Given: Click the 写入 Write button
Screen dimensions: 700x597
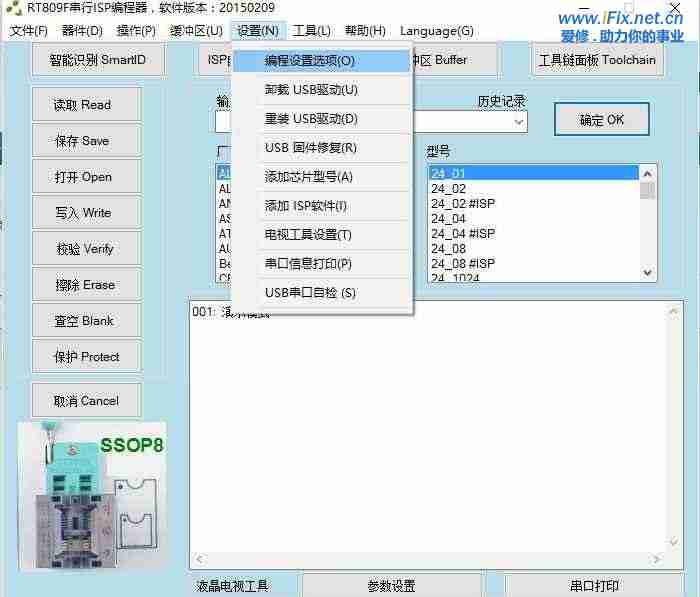Looking at the screenshot, I should pyautogui.click(x=87, y=213).
